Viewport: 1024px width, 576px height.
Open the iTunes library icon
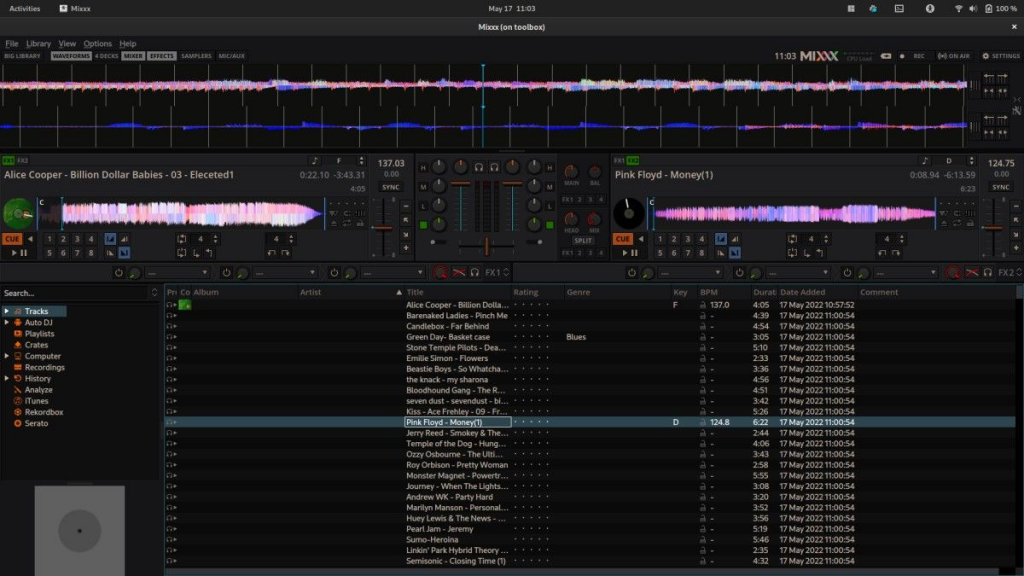pyautogui.click(x=18, y=401)
